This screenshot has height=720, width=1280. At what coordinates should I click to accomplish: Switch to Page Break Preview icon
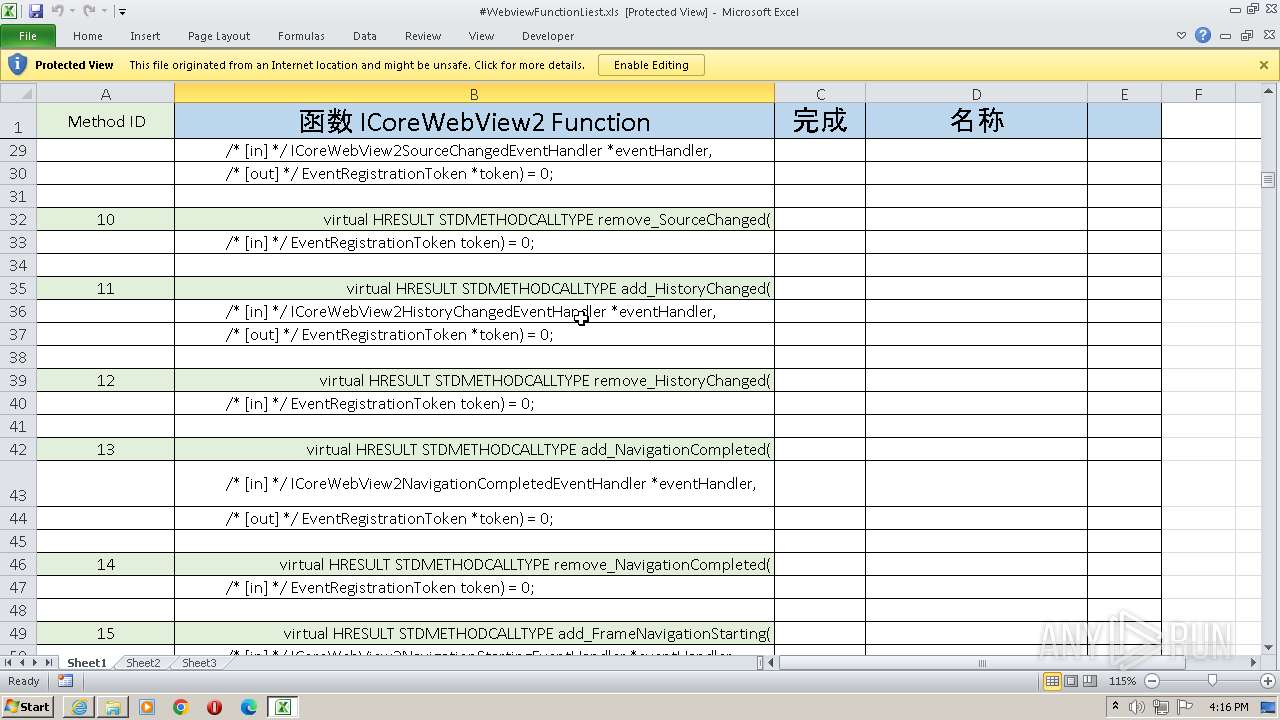(x=1090, y=681)
